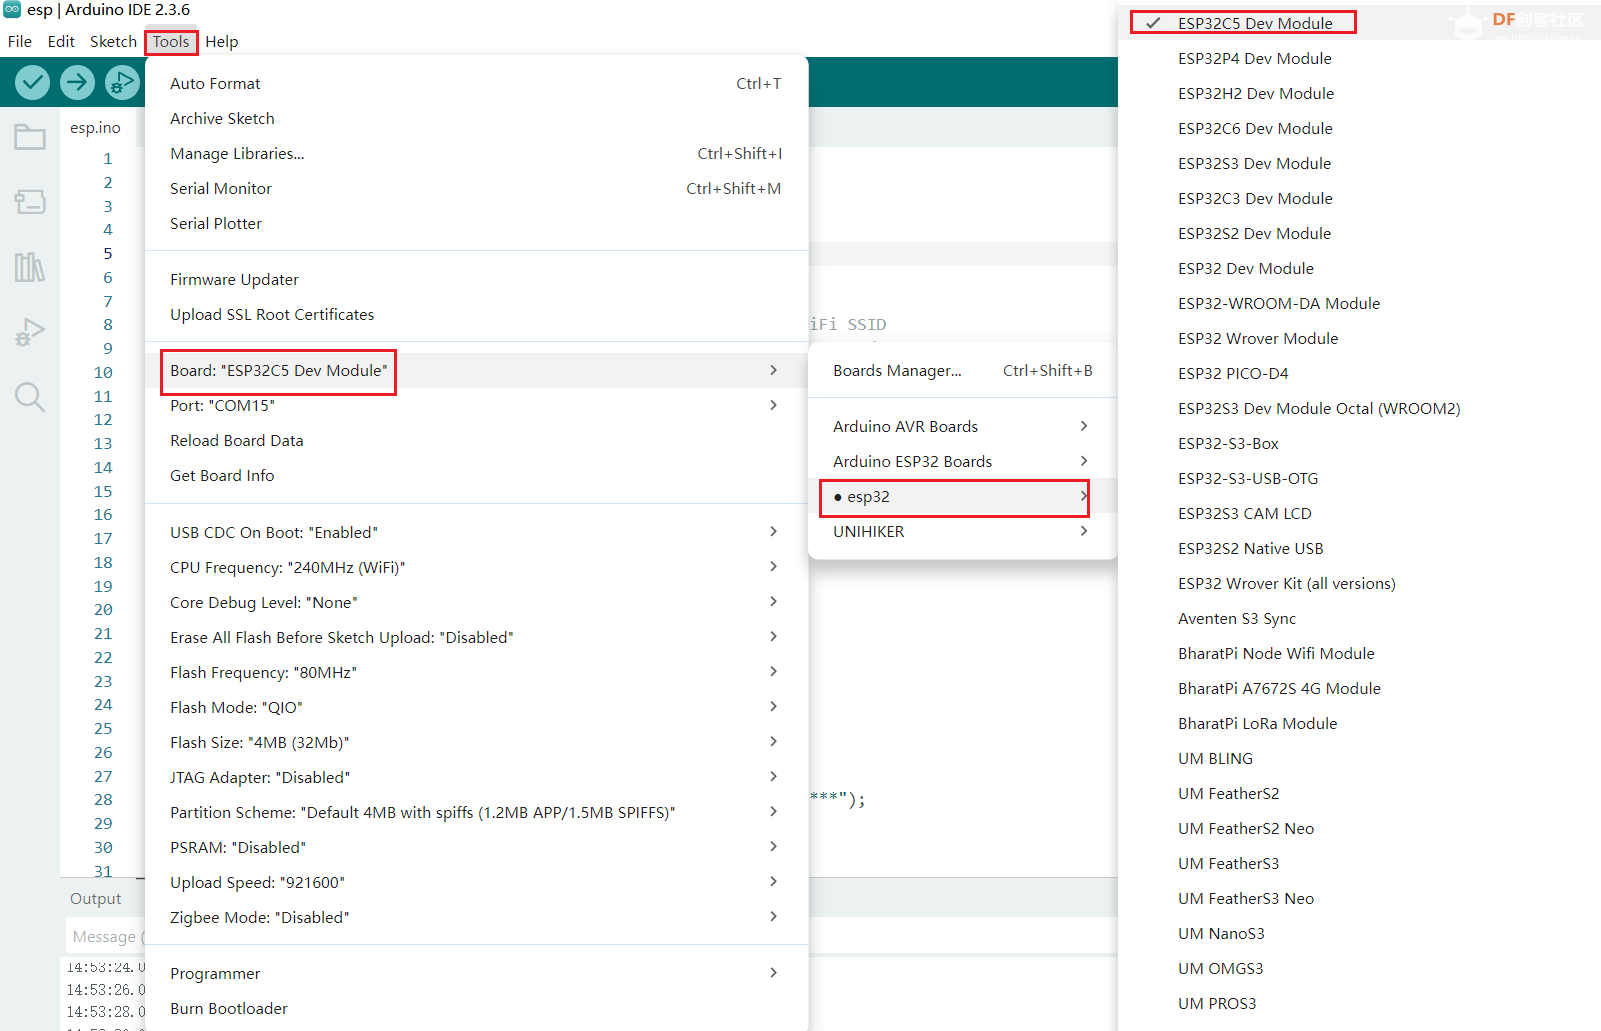Select ESP32S2 Dev Module board
The image size is (1601, 1031).
tap(1359, 234)
